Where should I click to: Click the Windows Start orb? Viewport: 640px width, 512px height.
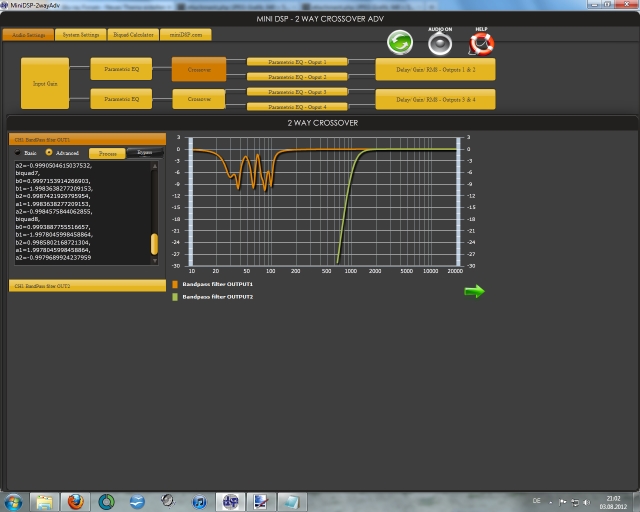(13, 502)
